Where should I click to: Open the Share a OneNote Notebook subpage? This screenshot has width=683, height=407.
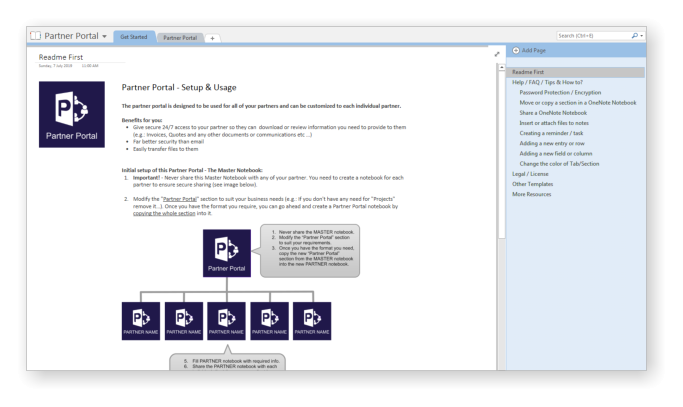[553, 113]
